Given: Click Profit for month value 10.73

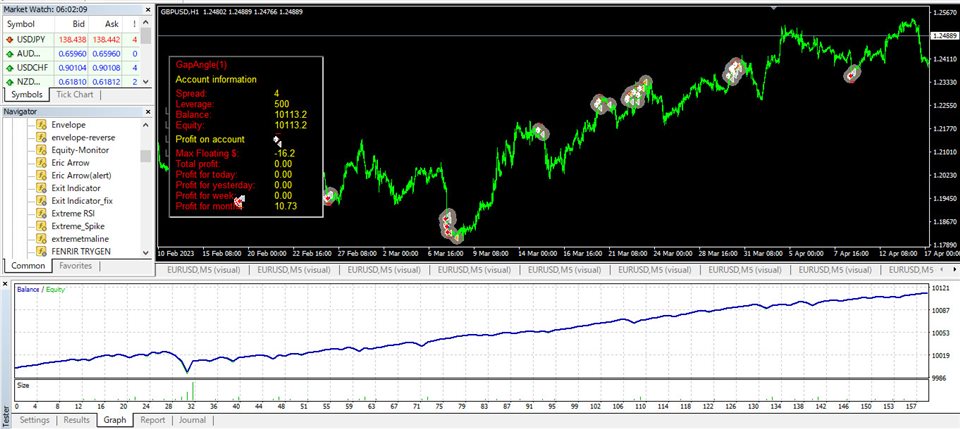Looking at the screenshot, I should click(286, 206).
